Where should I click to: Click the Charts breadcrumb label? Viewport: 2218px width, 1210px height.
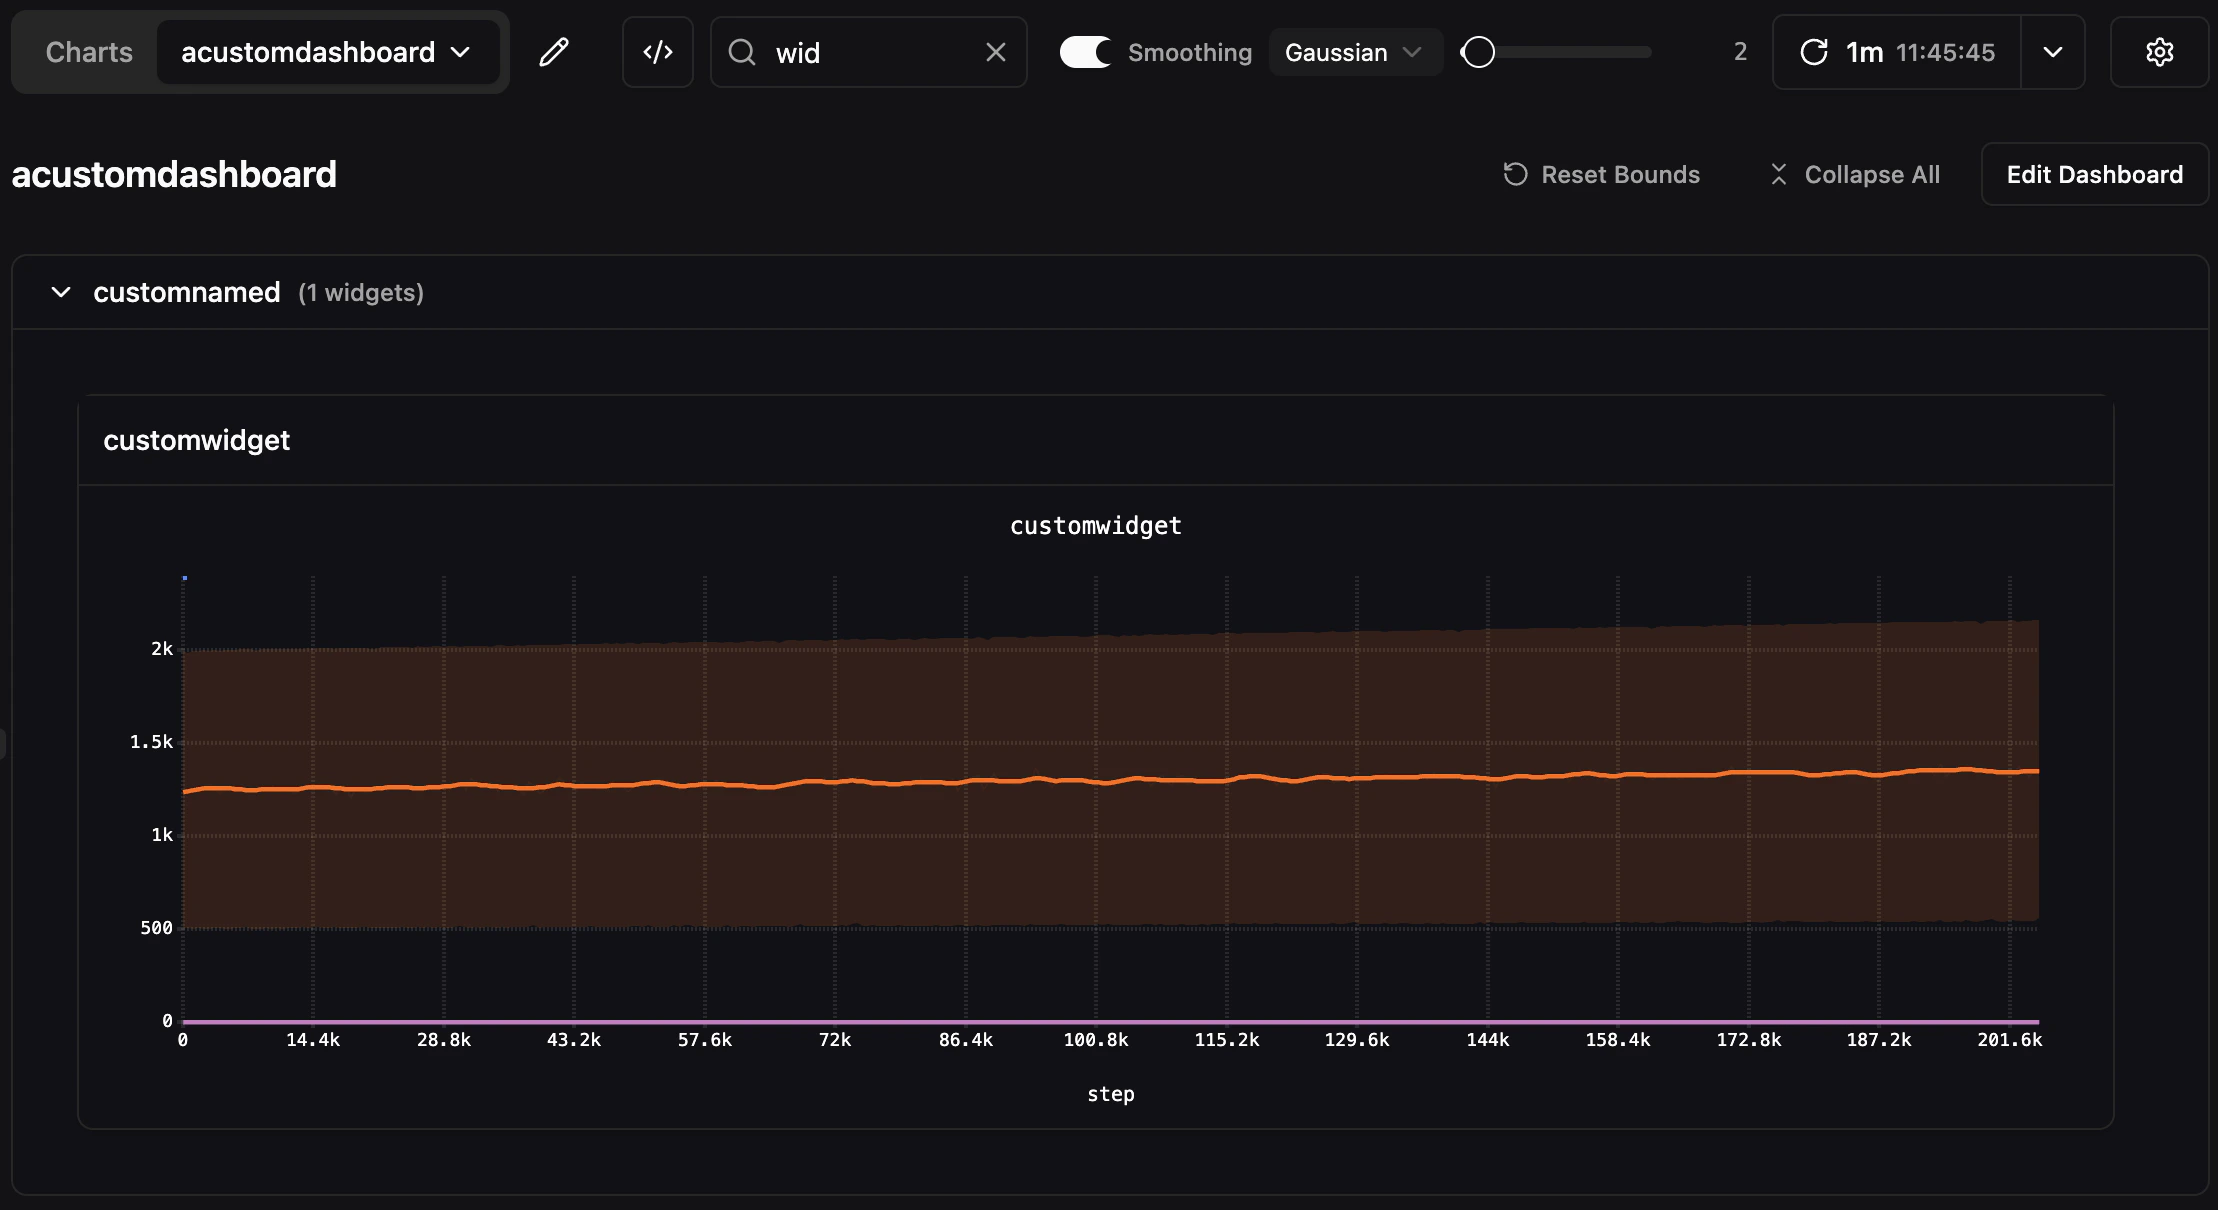coord(88,52)
